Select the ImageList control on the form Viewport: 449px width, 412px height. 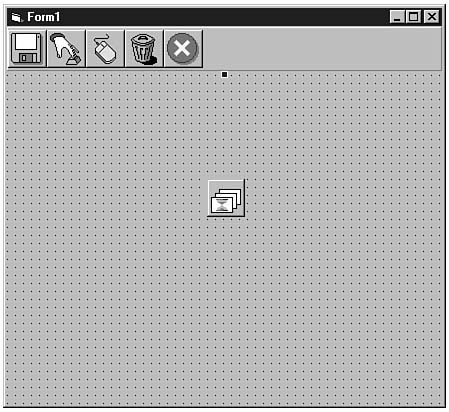(226, 198)
